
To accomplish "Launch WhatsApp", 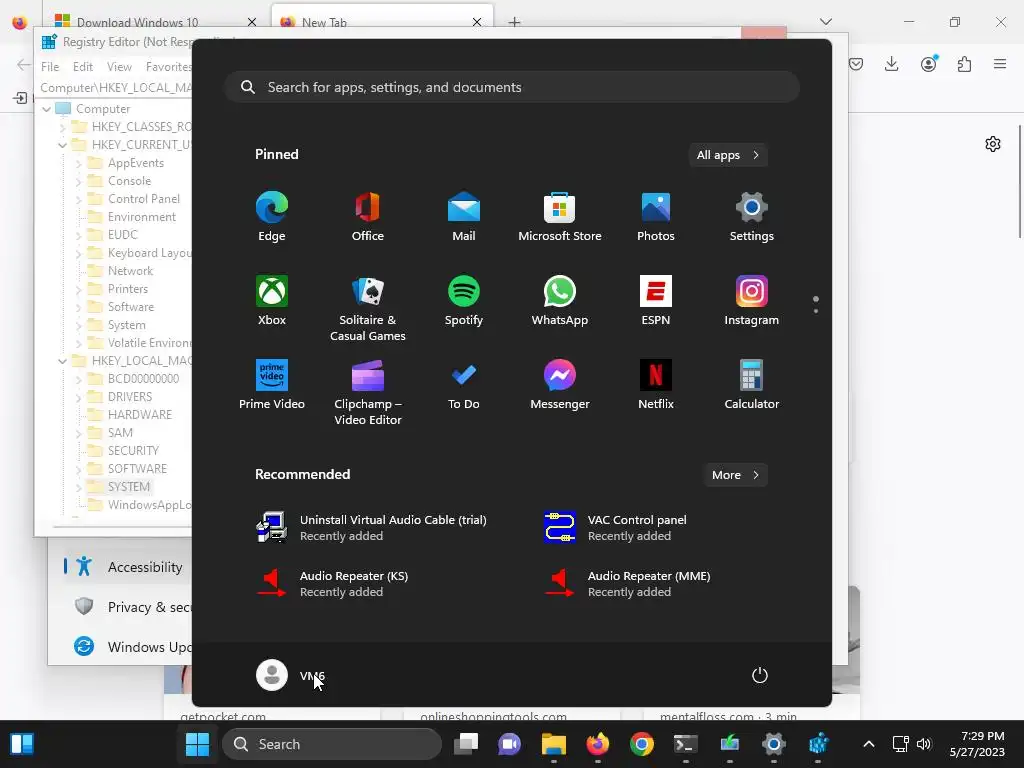I will (560, 300).
